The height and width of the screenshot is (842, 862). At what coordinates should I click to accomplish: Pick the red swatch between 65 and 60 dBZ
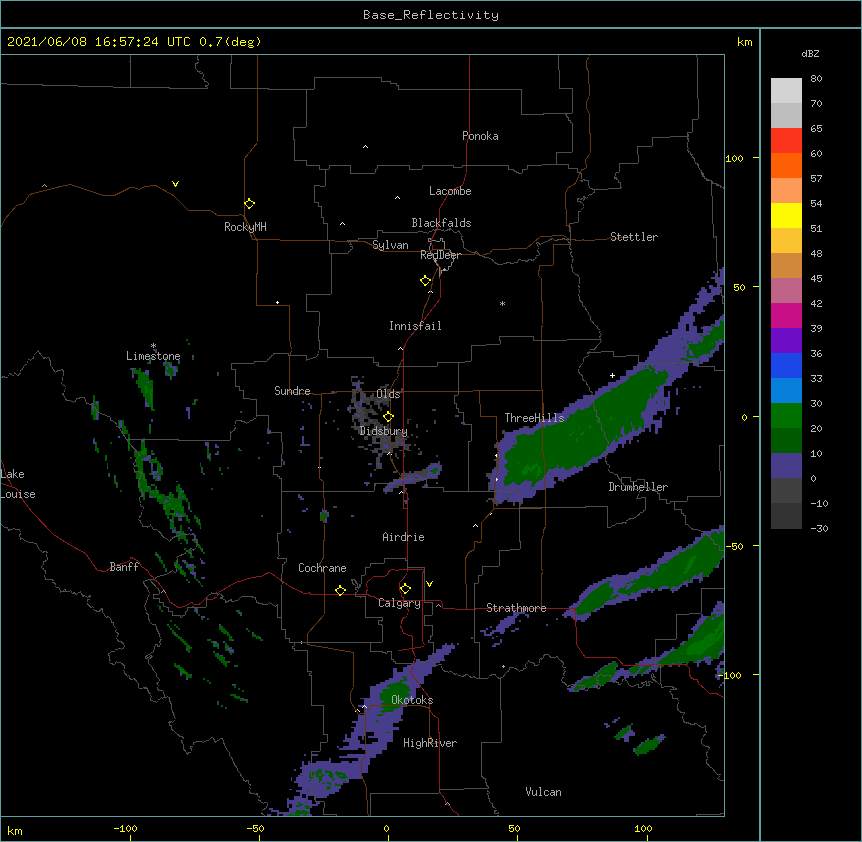(x=786, y=141)
